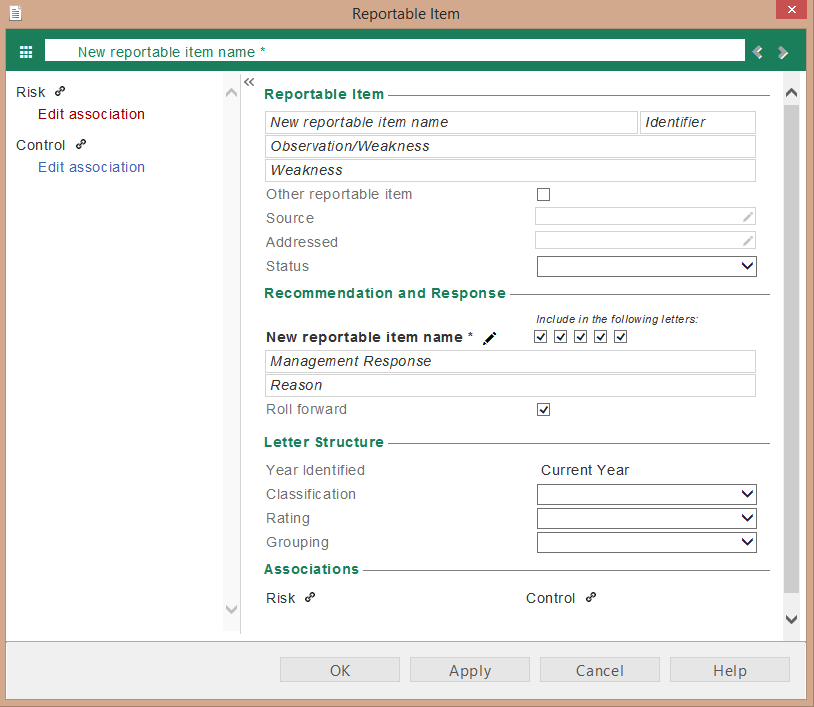Click the link icon next to Control in left panel
Image resolution: width=814 pixels, height=707 pixels.
[x=81, y=144]
